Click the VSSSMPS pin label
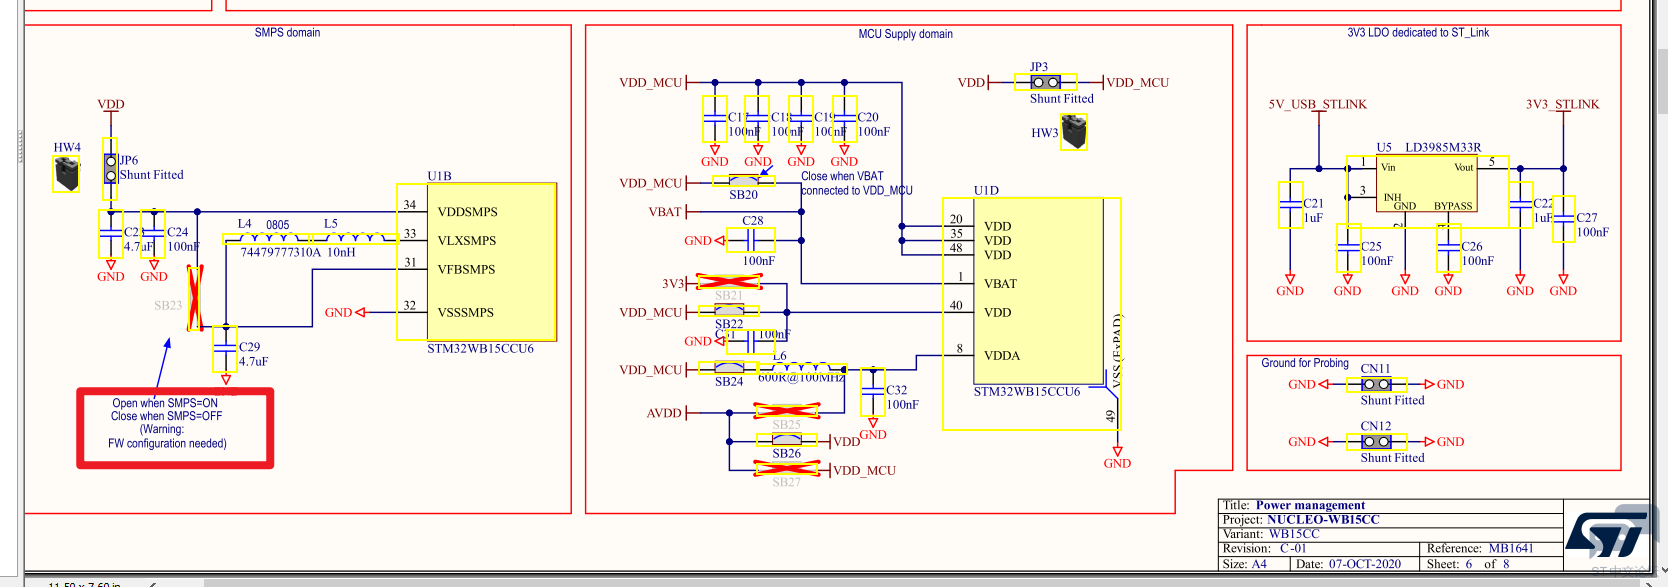The image size is (1668, 587). [x=465, y=313]
